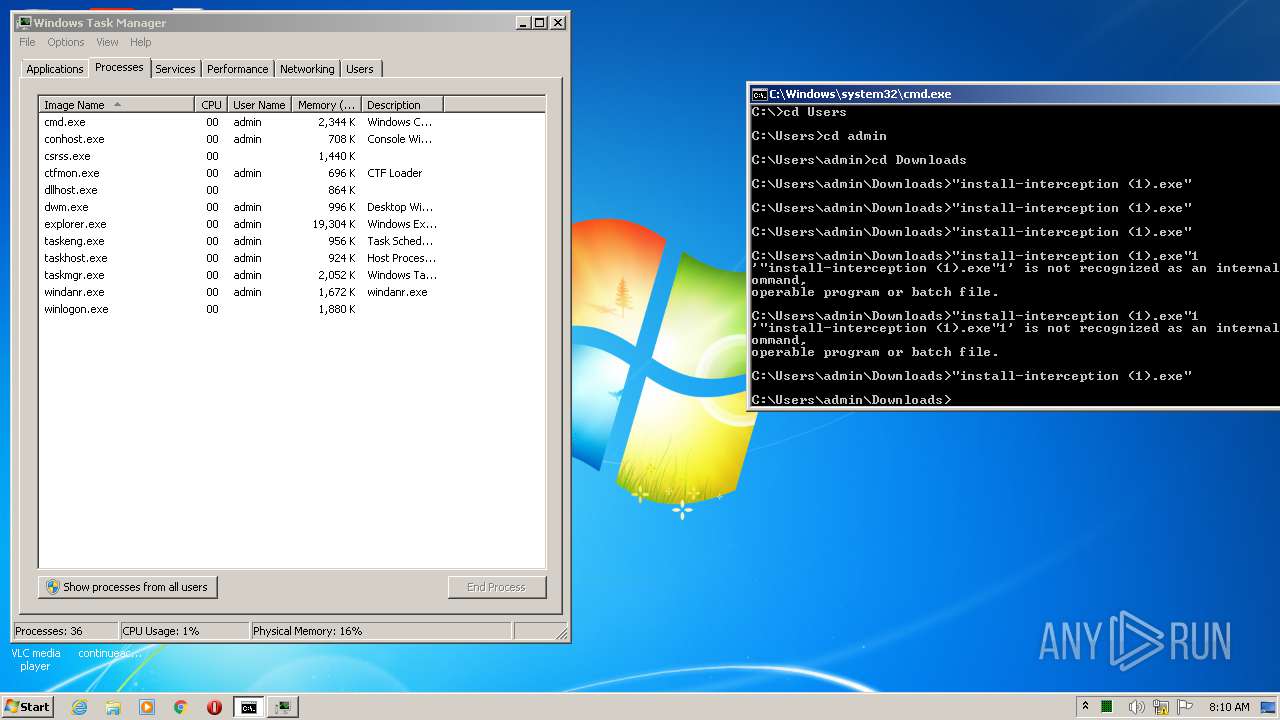The height and width of the screenshot is (720, 1280).
Task: Click the shield icon on Show processes button
Action: 53,587
